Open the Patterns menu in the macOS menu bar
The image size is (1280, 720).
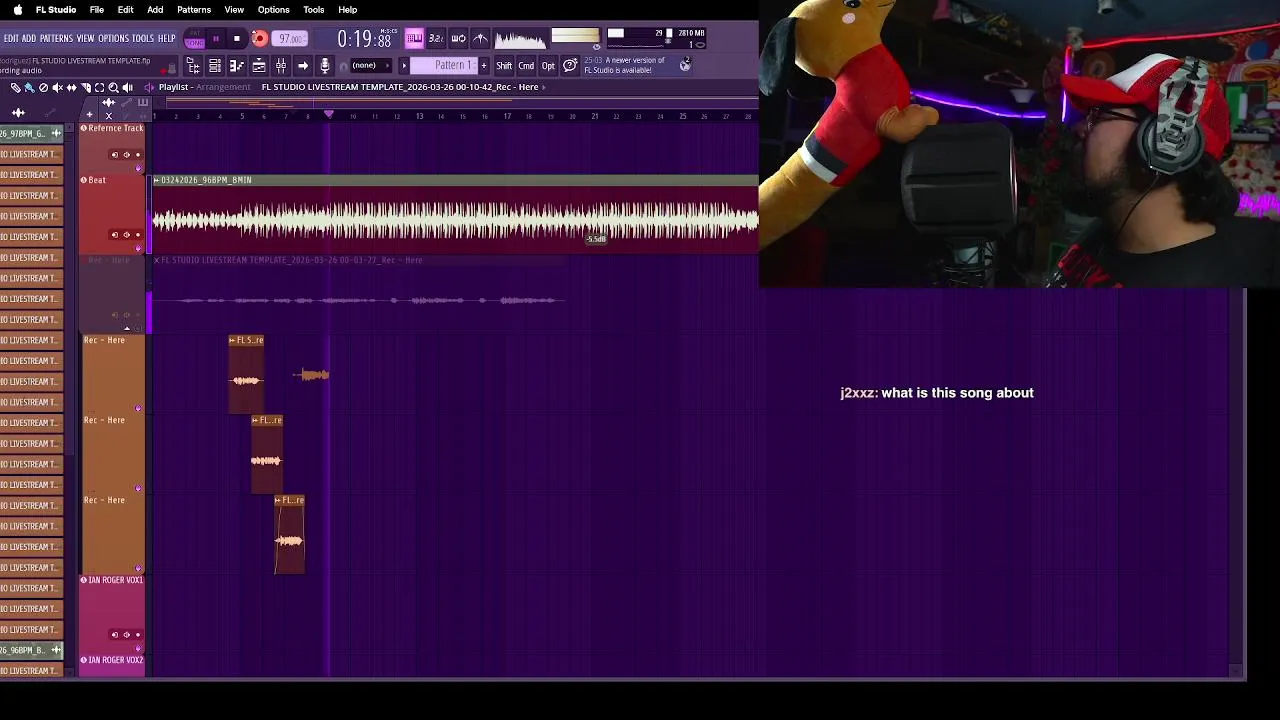coord(194,9)
